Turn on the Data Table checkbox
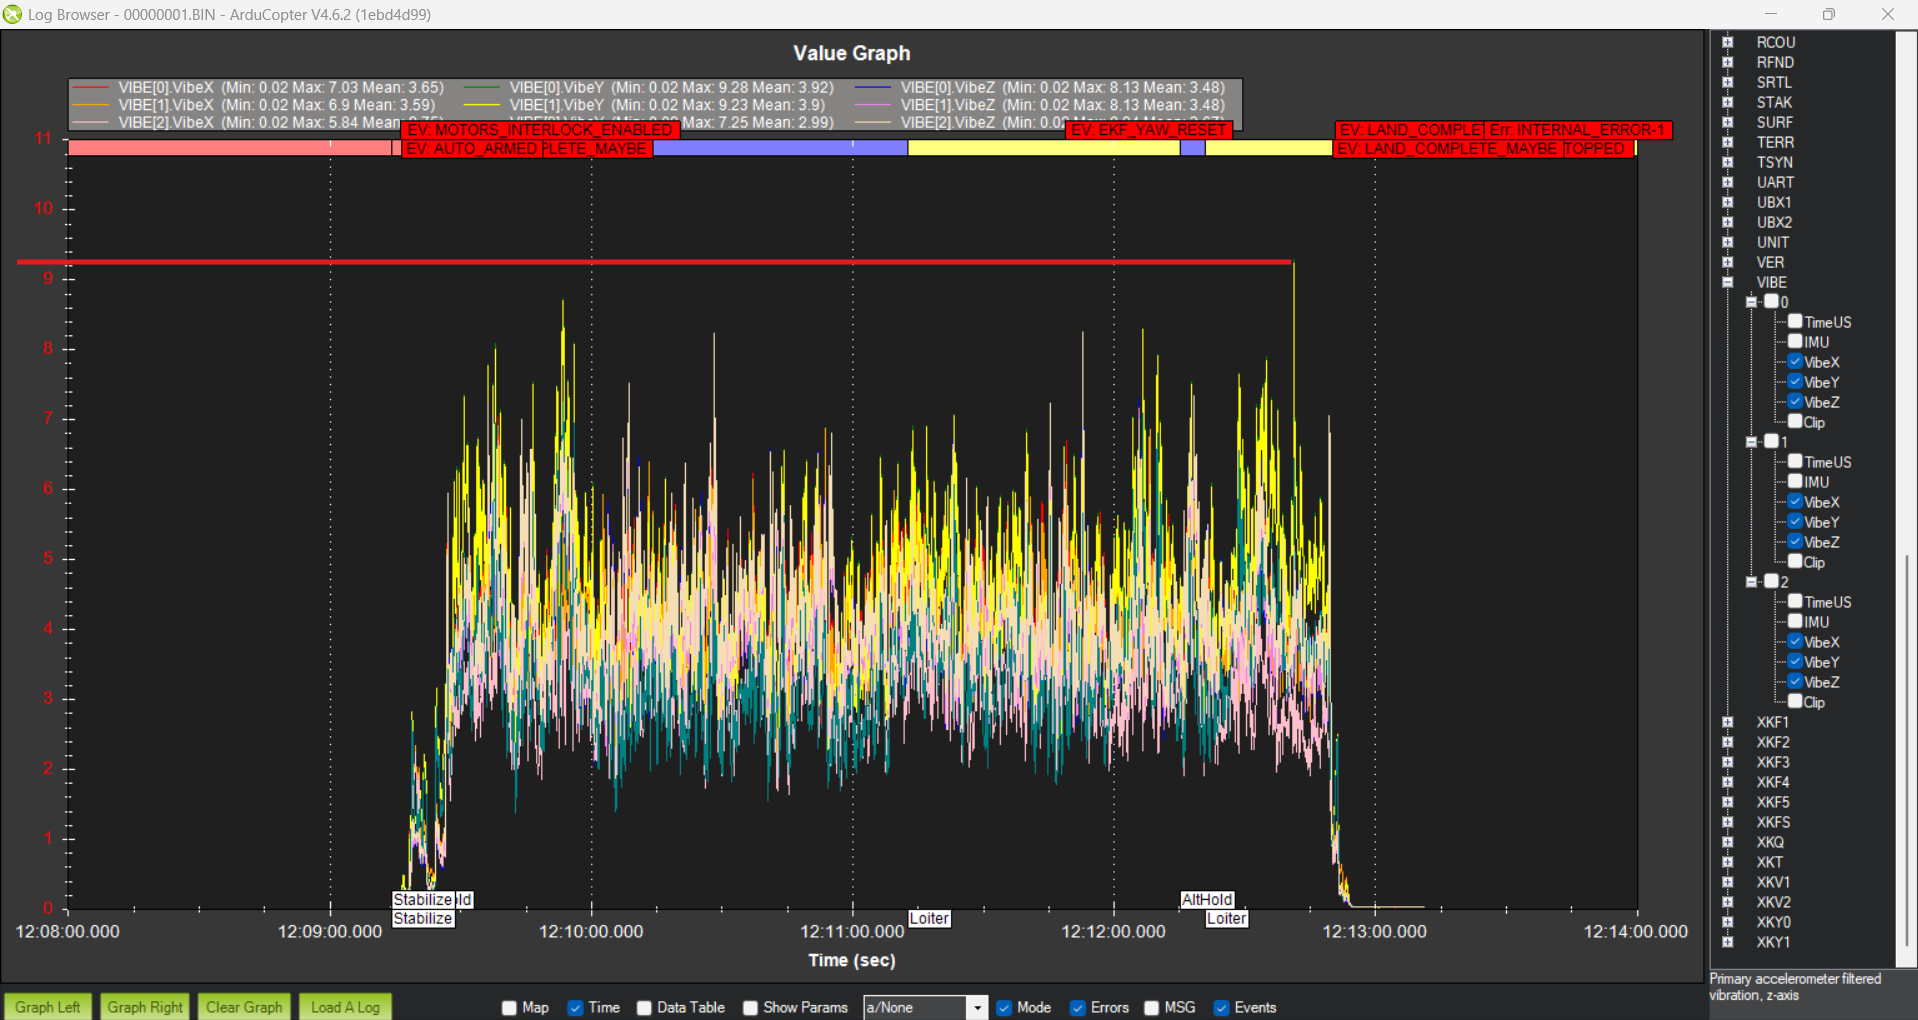 click(x=645, y=1008)
